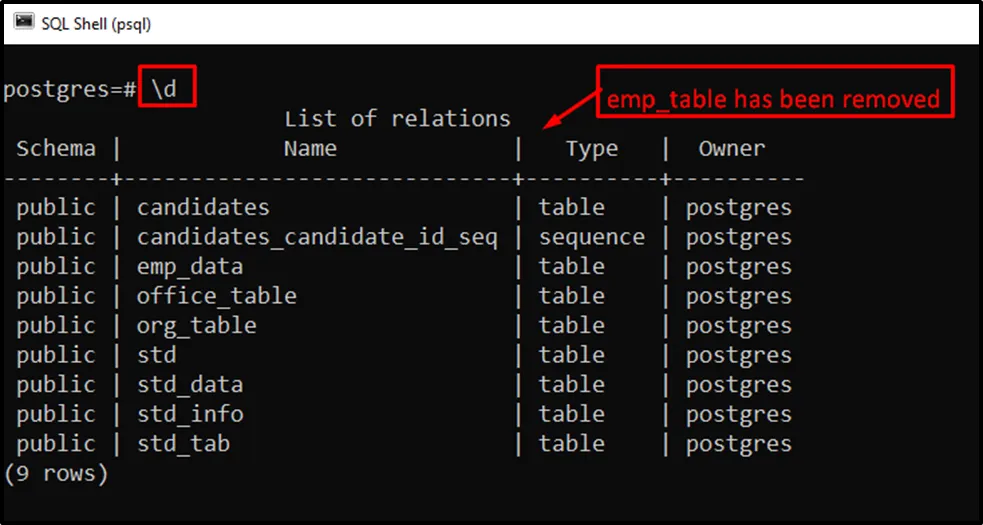The image size is (983, 525).
Task: Click the std_tab table name
Action: 183,444
